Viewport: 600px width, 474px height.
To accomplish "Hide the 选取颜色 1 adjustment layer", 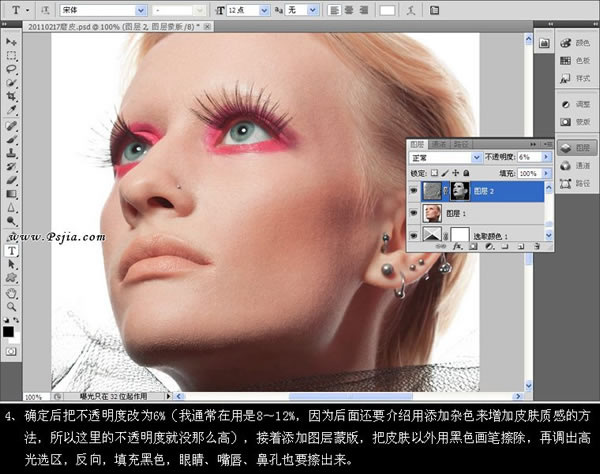I will (x=413, y=235).
